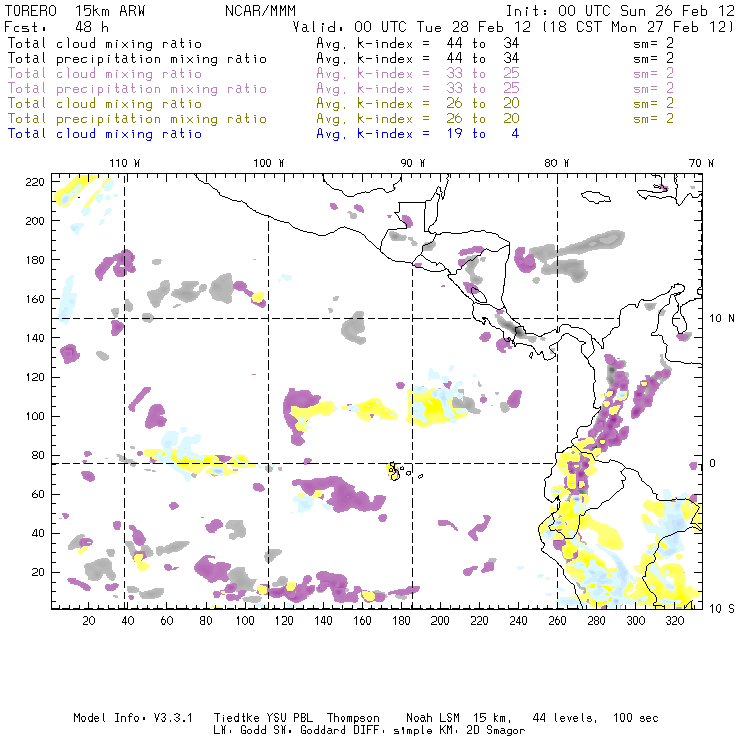
Task: Select the "NCAR/MMM" header label
Action: 260,11
